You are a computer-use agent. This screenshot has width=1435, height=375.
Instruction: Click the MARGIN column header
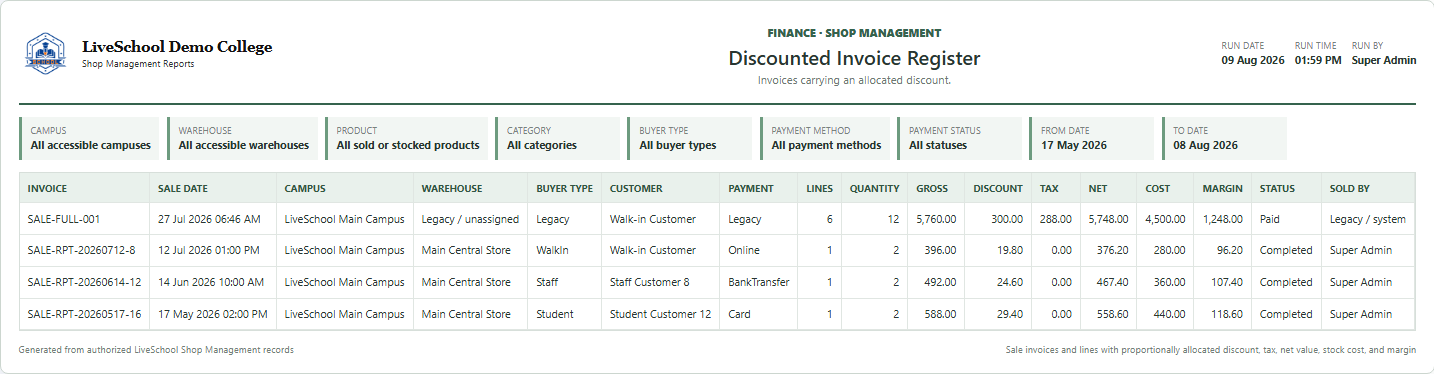1222,188
